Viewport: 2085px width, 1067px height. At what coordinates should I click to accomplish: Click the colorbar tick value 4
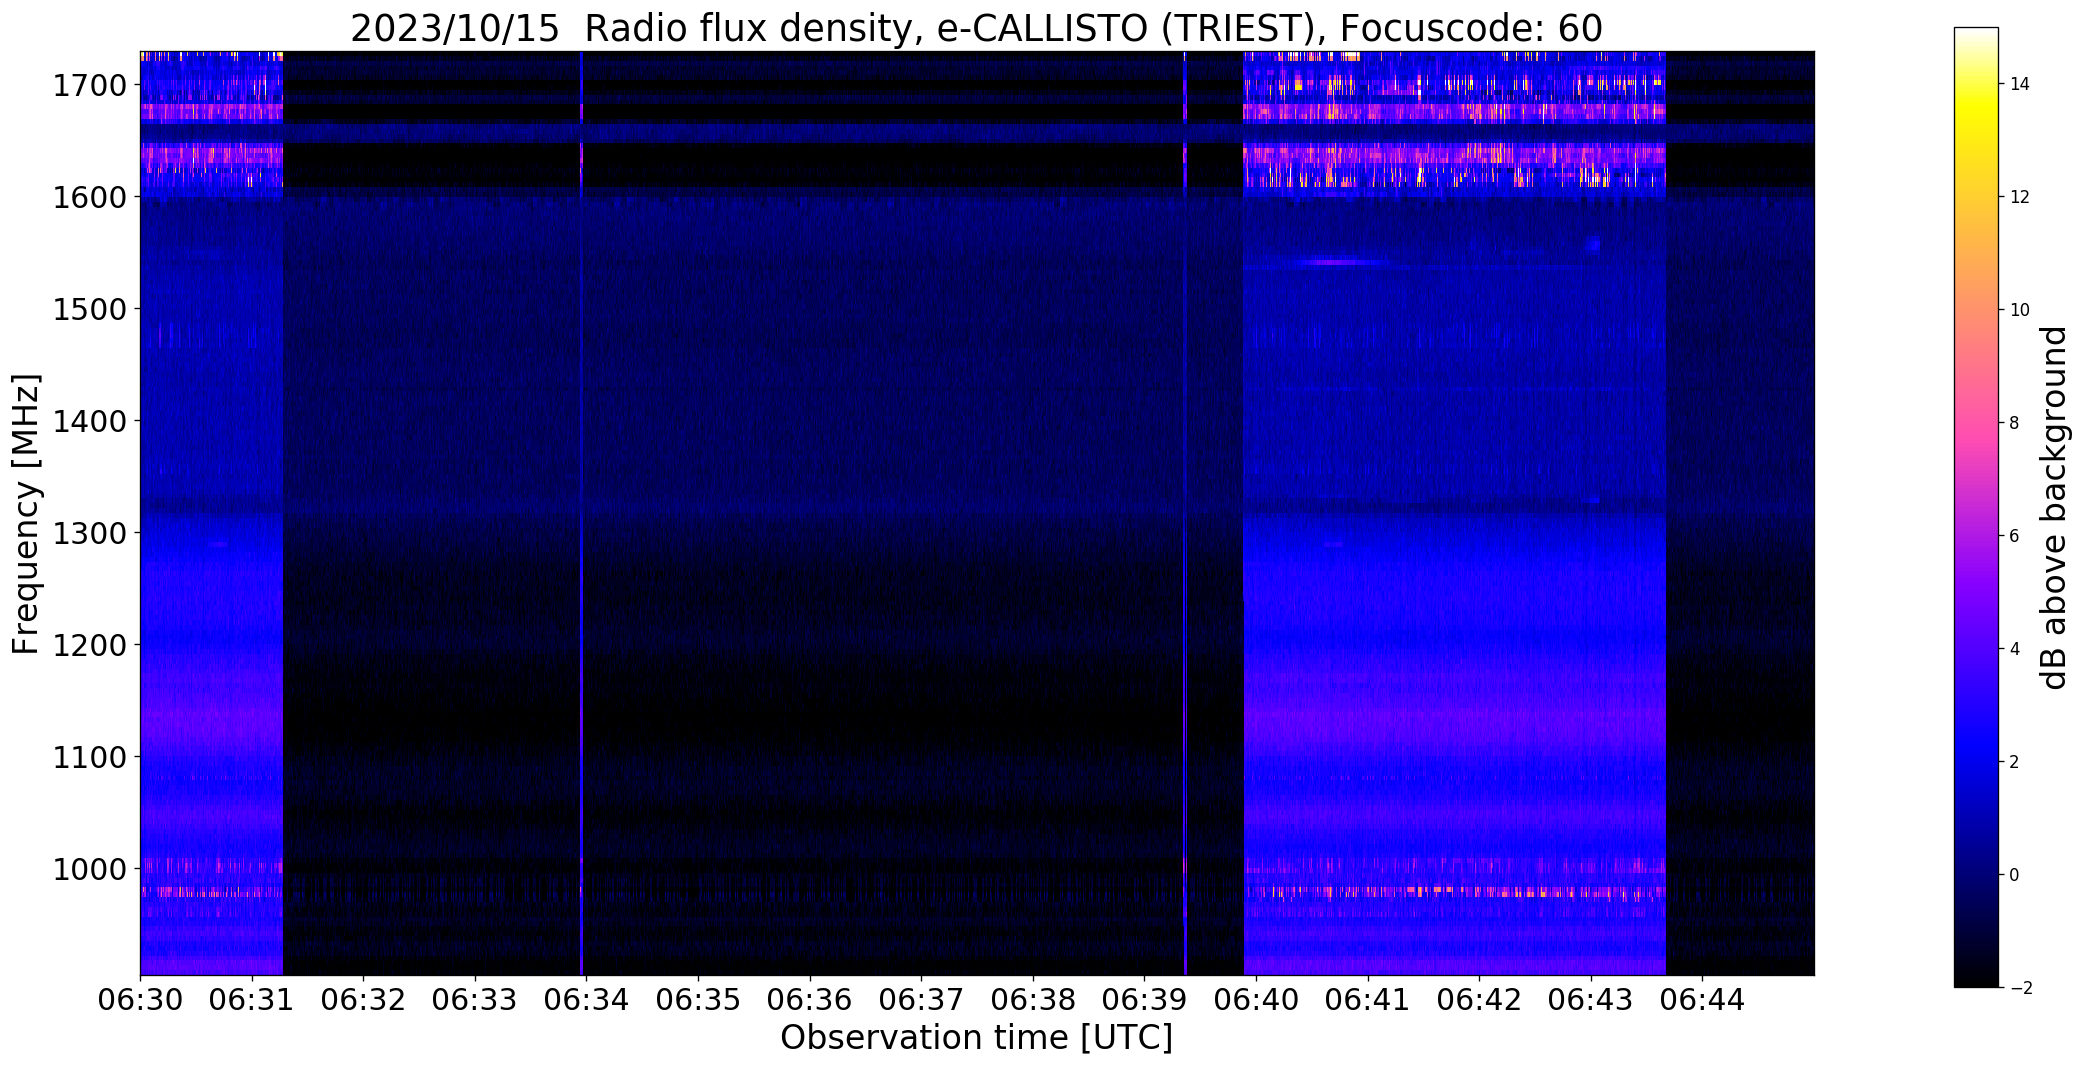click(x=2015, y=649)
